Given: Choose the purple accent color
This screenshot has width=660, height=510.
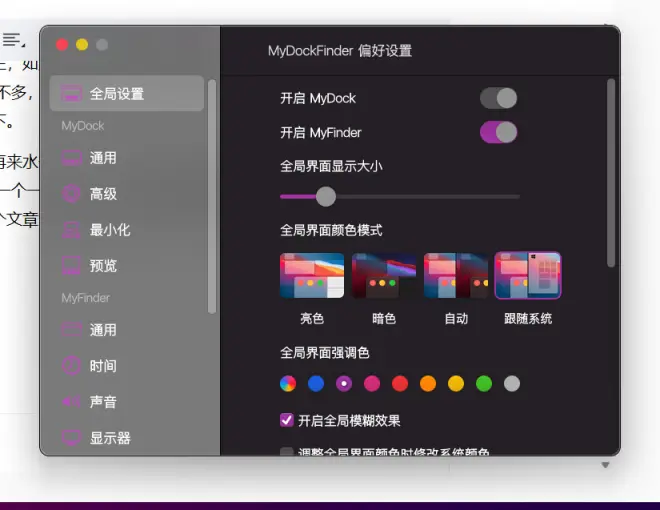Looking at the screenshot, I should point(344,383).
